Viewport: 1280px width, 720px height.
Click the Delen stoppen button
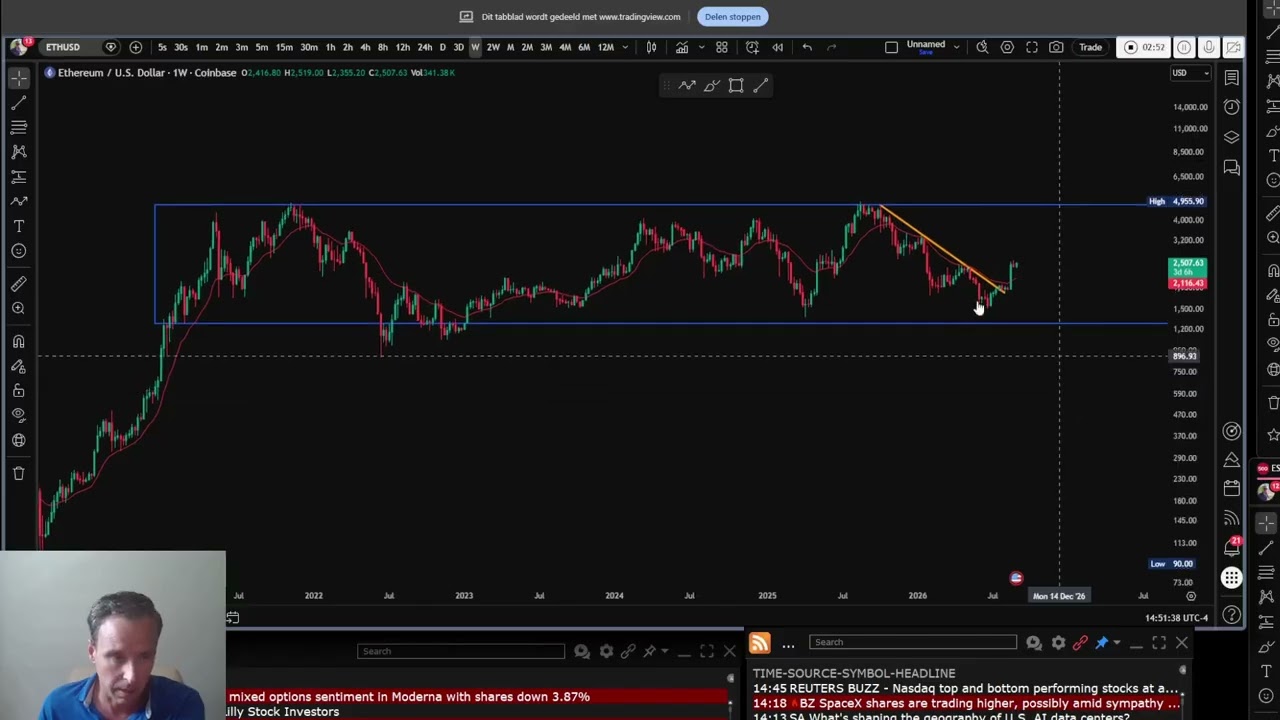point(732,16)
